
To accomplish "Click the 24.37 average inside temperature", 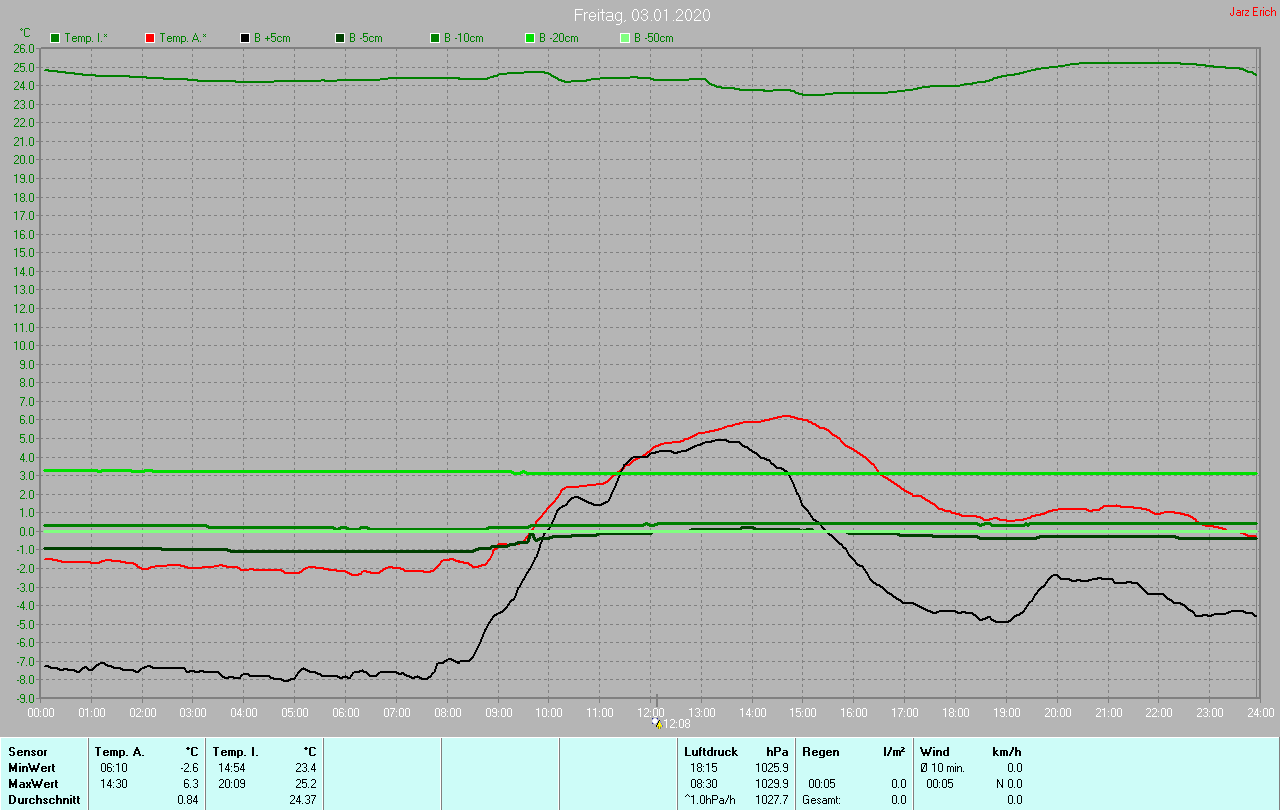I will [x=302, y=800].
